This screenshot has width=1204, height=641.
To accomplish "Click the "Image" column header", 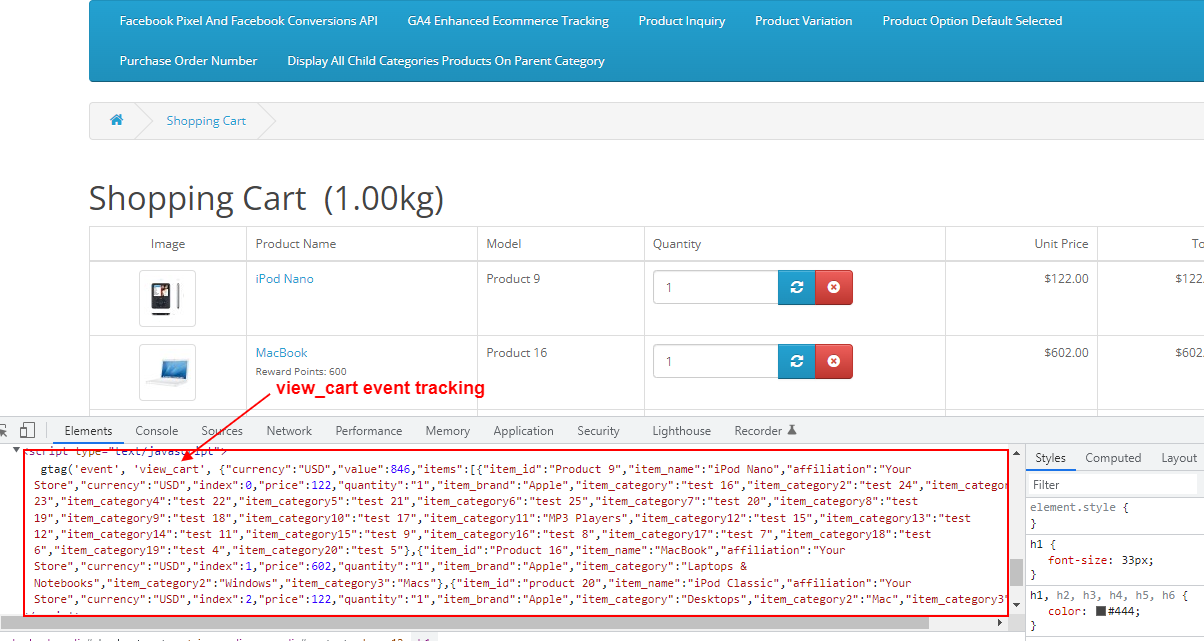I will point(167,244).
